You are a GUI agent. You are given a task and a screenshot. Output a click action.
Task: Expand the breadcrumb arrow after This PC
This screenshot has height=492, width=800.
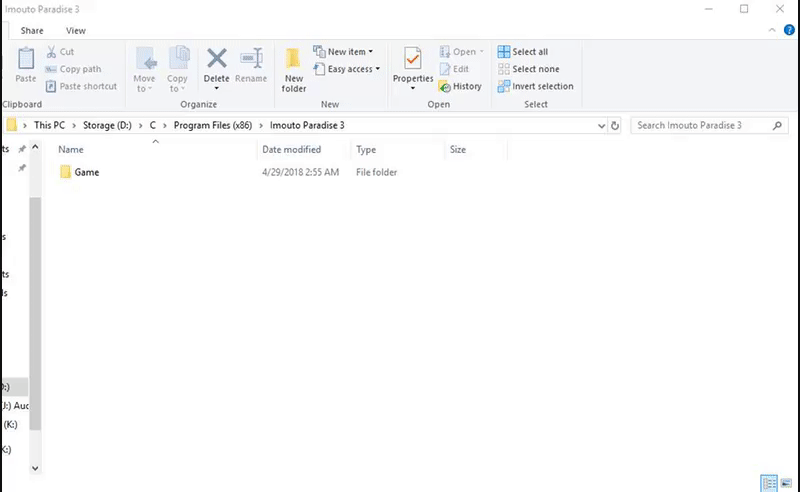(x=74, y=126)
